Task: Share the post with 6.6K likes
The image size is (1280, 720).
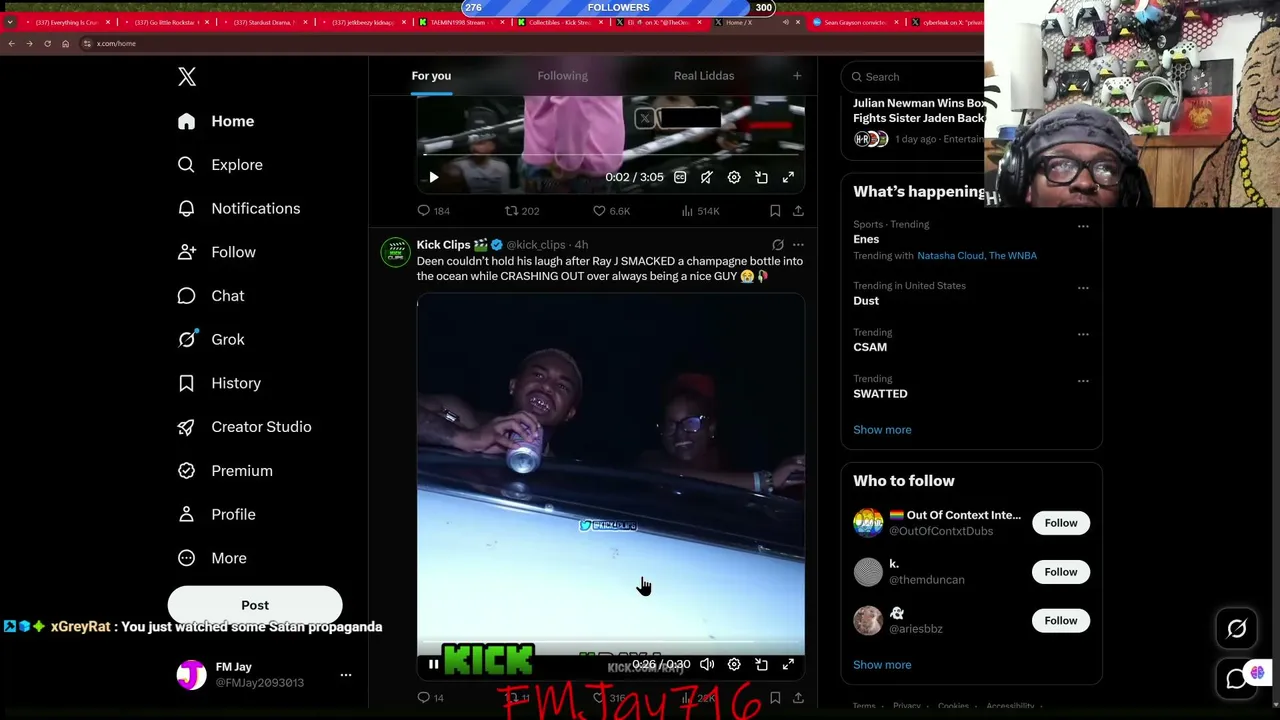Action: [x=798, y=211]
